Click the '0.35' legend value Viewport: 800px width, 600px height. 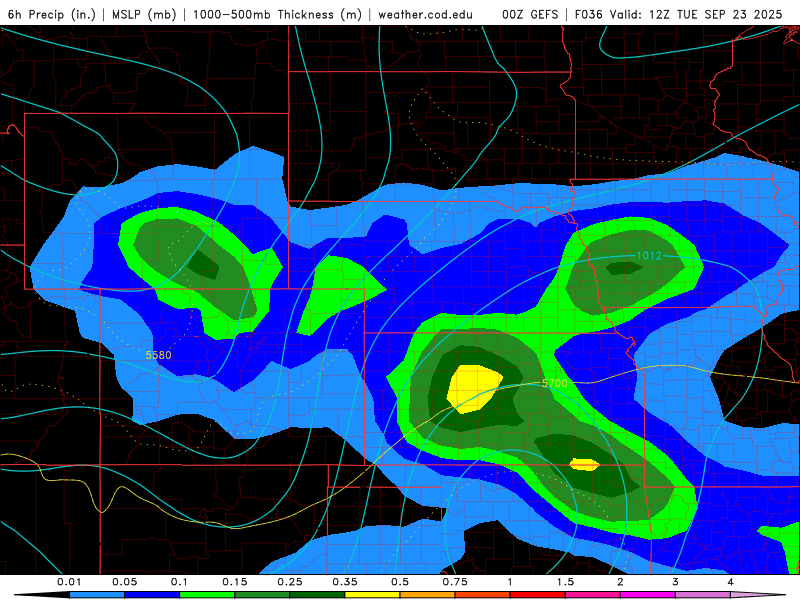345,582
